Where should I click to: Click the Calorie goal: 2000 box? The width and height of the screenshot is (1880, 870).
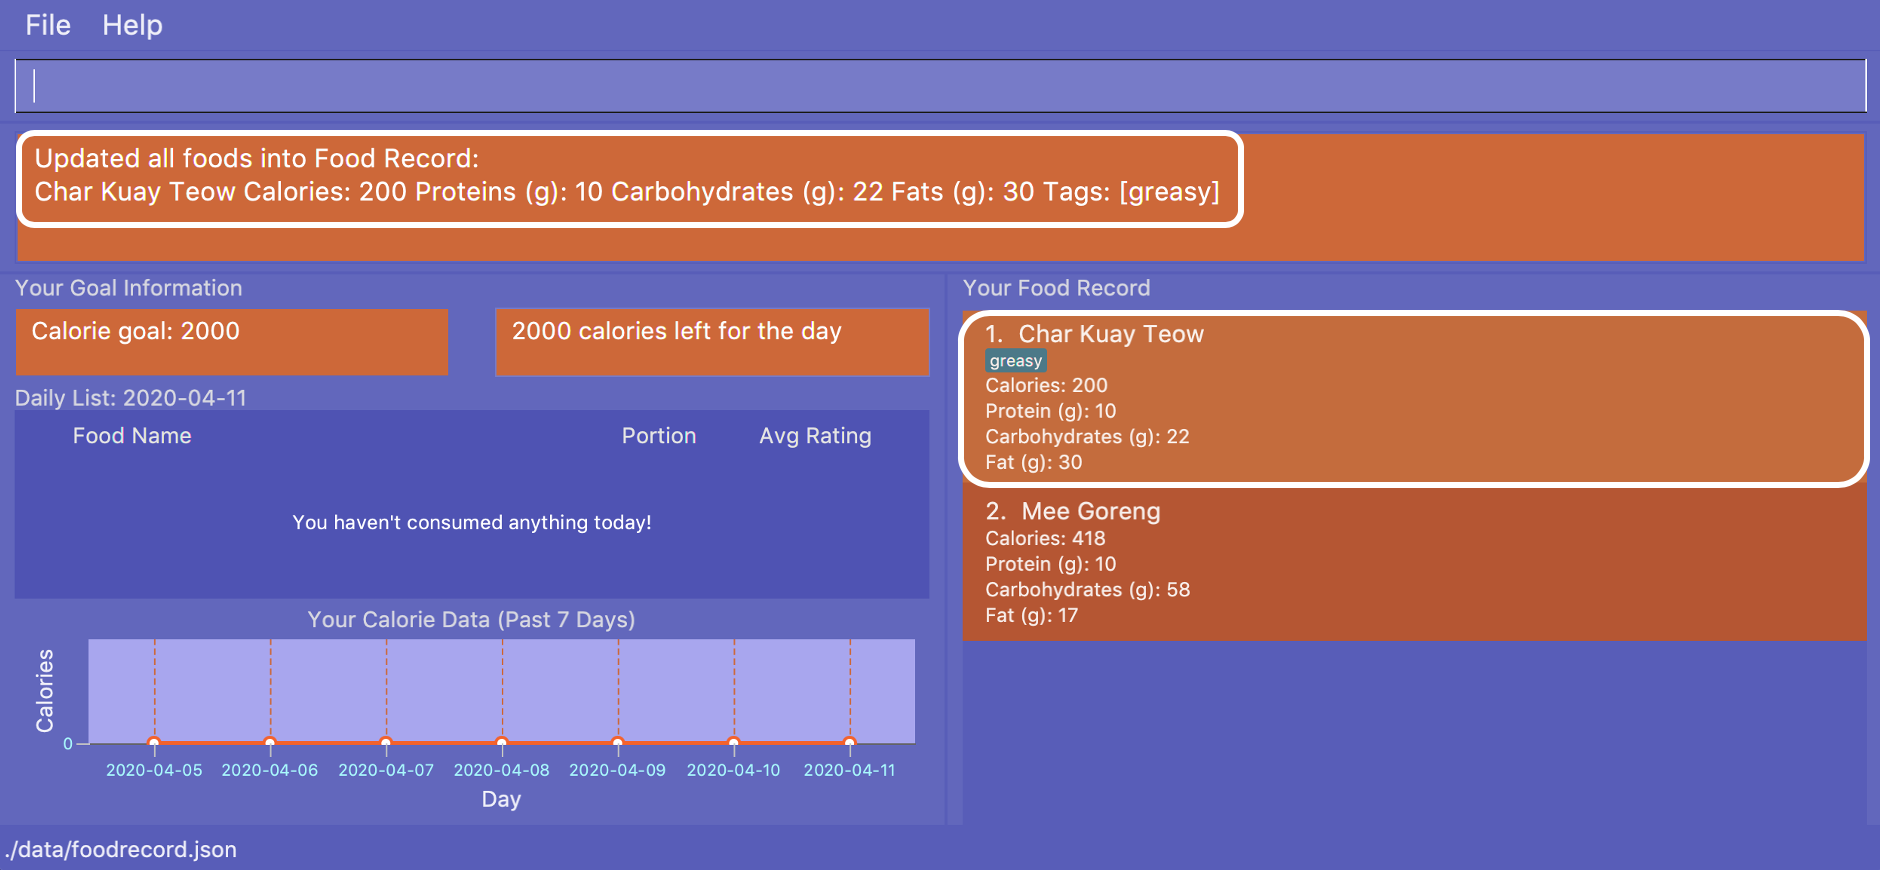tap(231, 342)
